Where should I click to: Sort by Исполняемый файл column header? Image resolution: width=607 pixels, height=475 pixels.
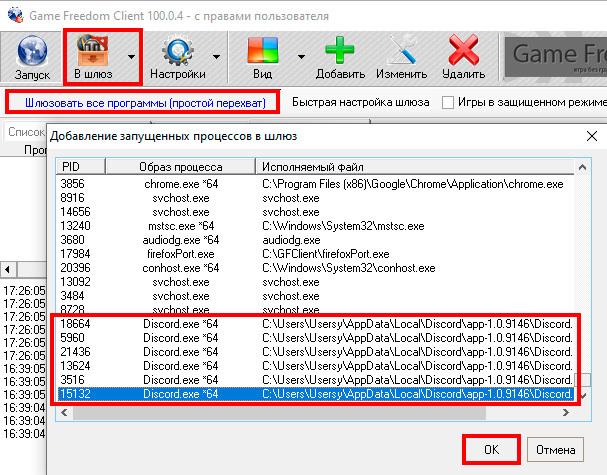[415, 167]
